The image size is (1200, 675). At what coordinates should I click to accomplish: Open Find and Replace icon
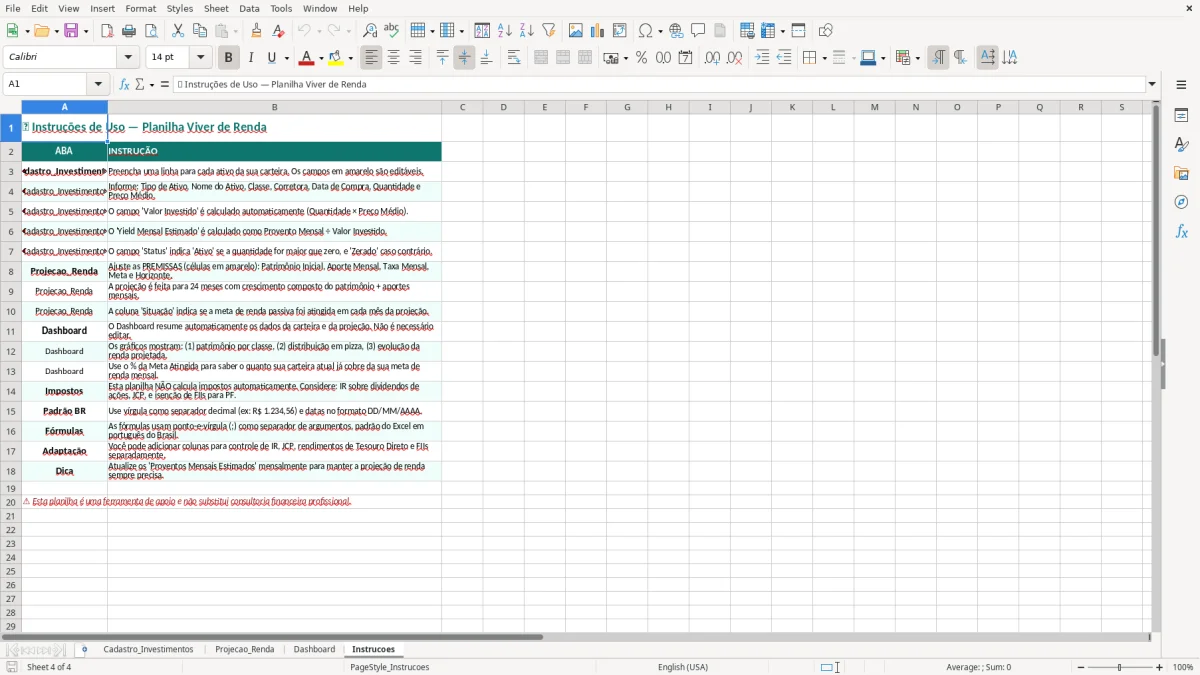click(x=370, y=31)
